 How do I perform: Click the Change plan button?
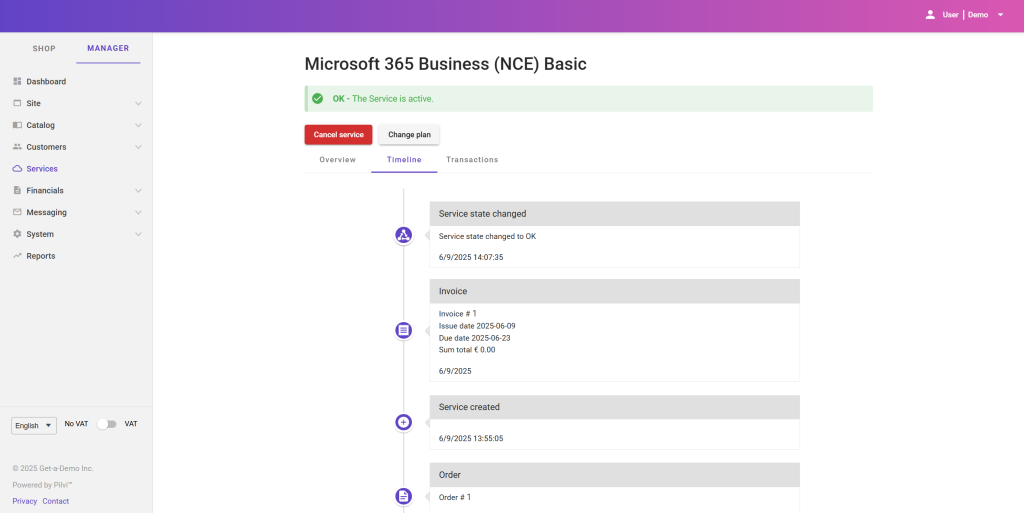(x=408, y=135)
